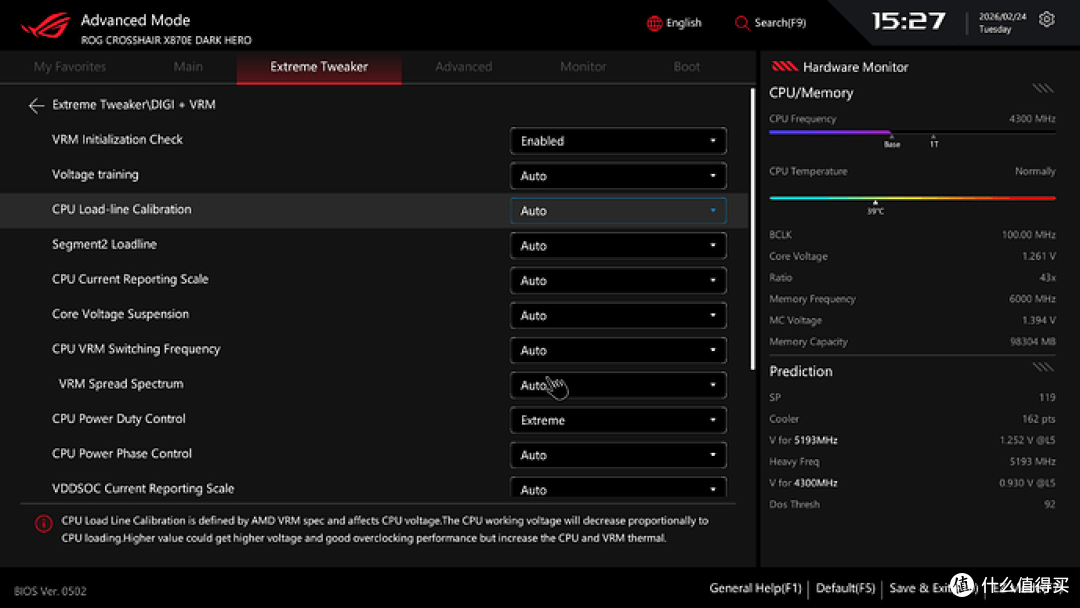Open VRM Spread Spectrum dropdown
This screenshot has width=1080, height=608.
[x=618, y=385]
